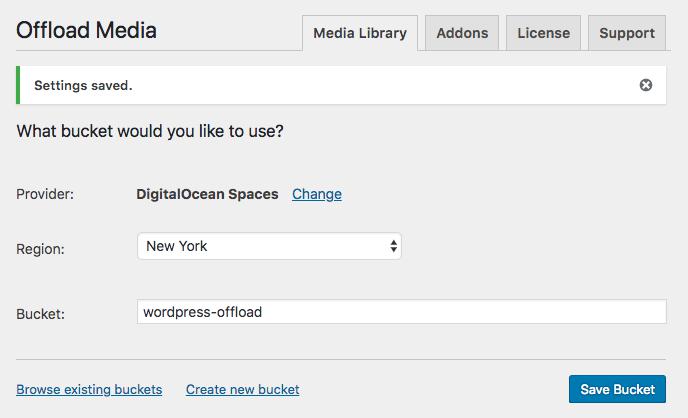
Task: Click the Offload Media page title
Action: (x=86, y=30)
